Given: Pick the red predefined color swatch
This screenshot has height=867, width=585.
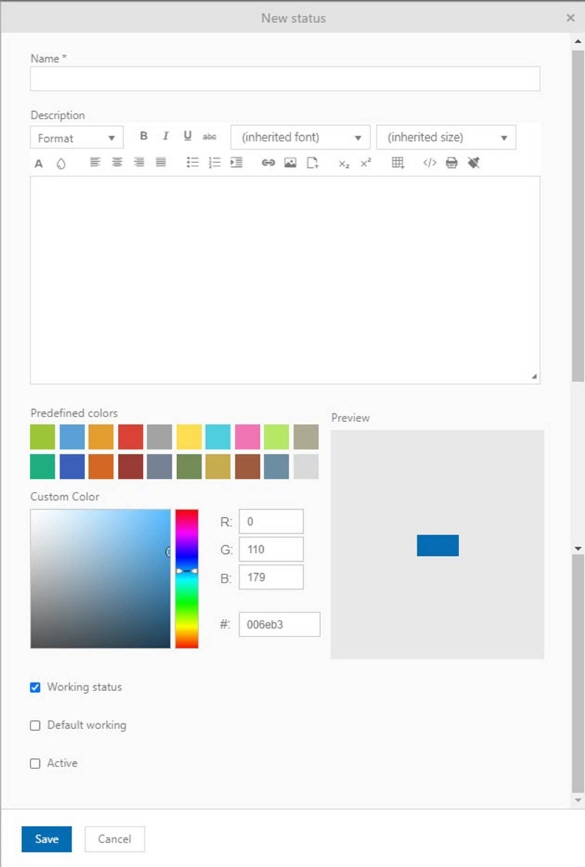Looking at the screenshot, I should (130, 437).
